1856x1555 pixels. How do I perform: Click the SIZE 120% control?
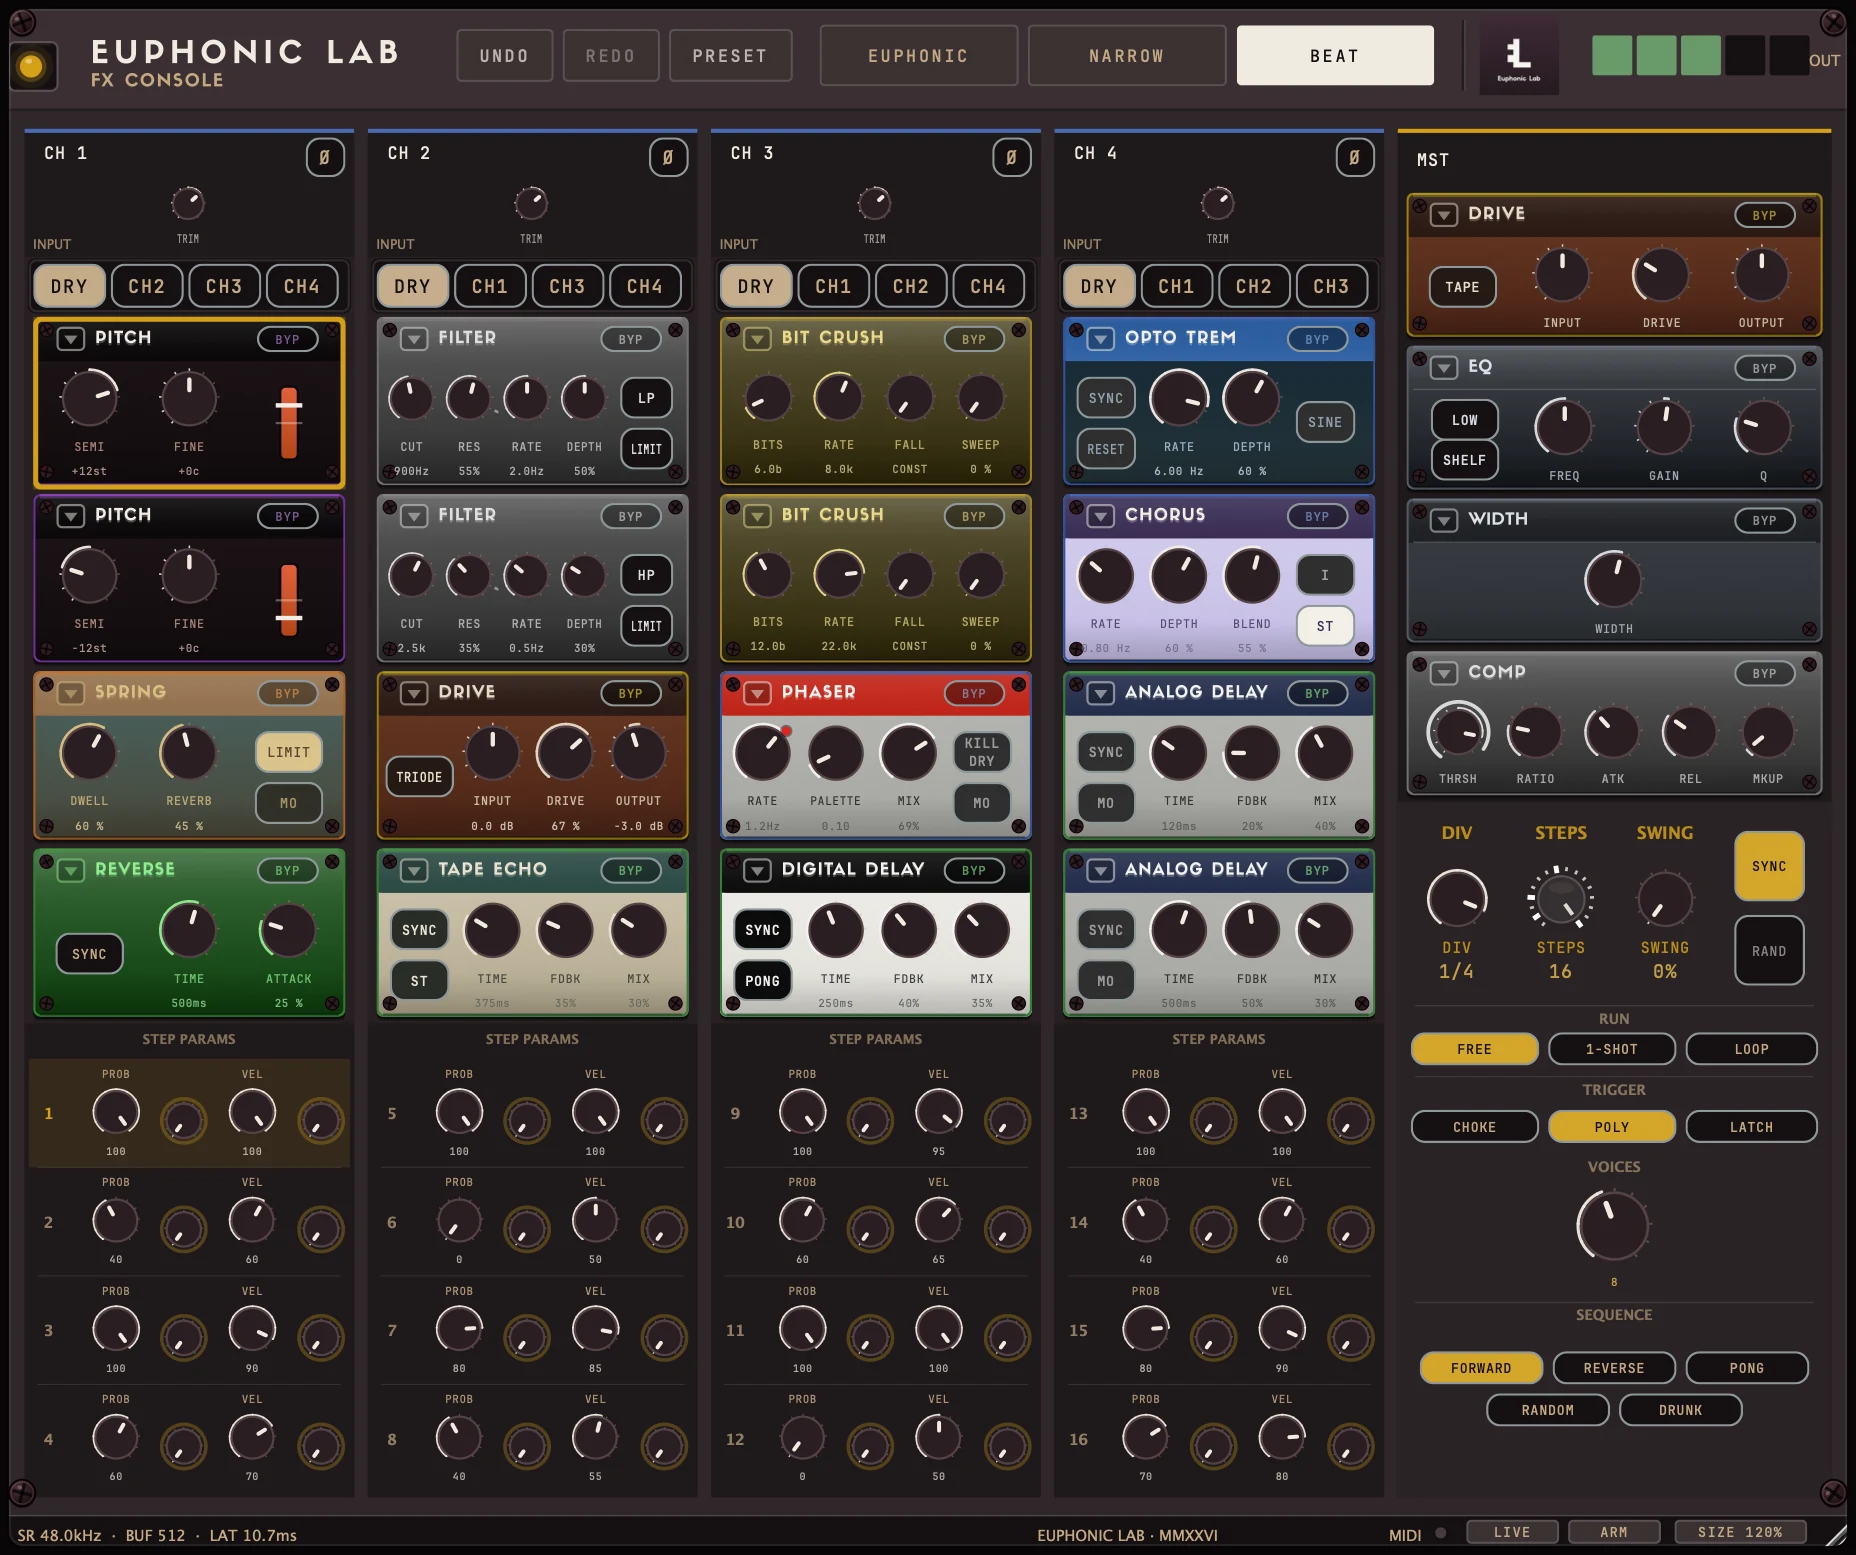[1739, 1532]
